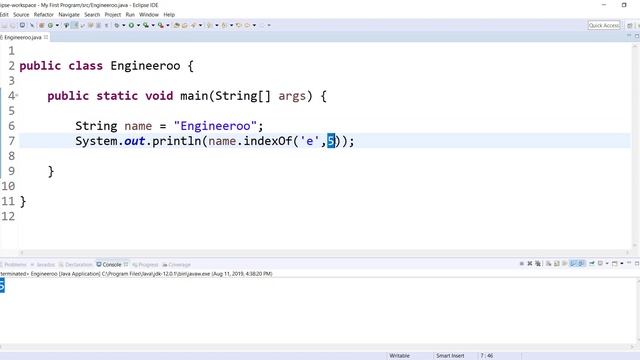Click the green Run button in the toolbar

(131, 25)
